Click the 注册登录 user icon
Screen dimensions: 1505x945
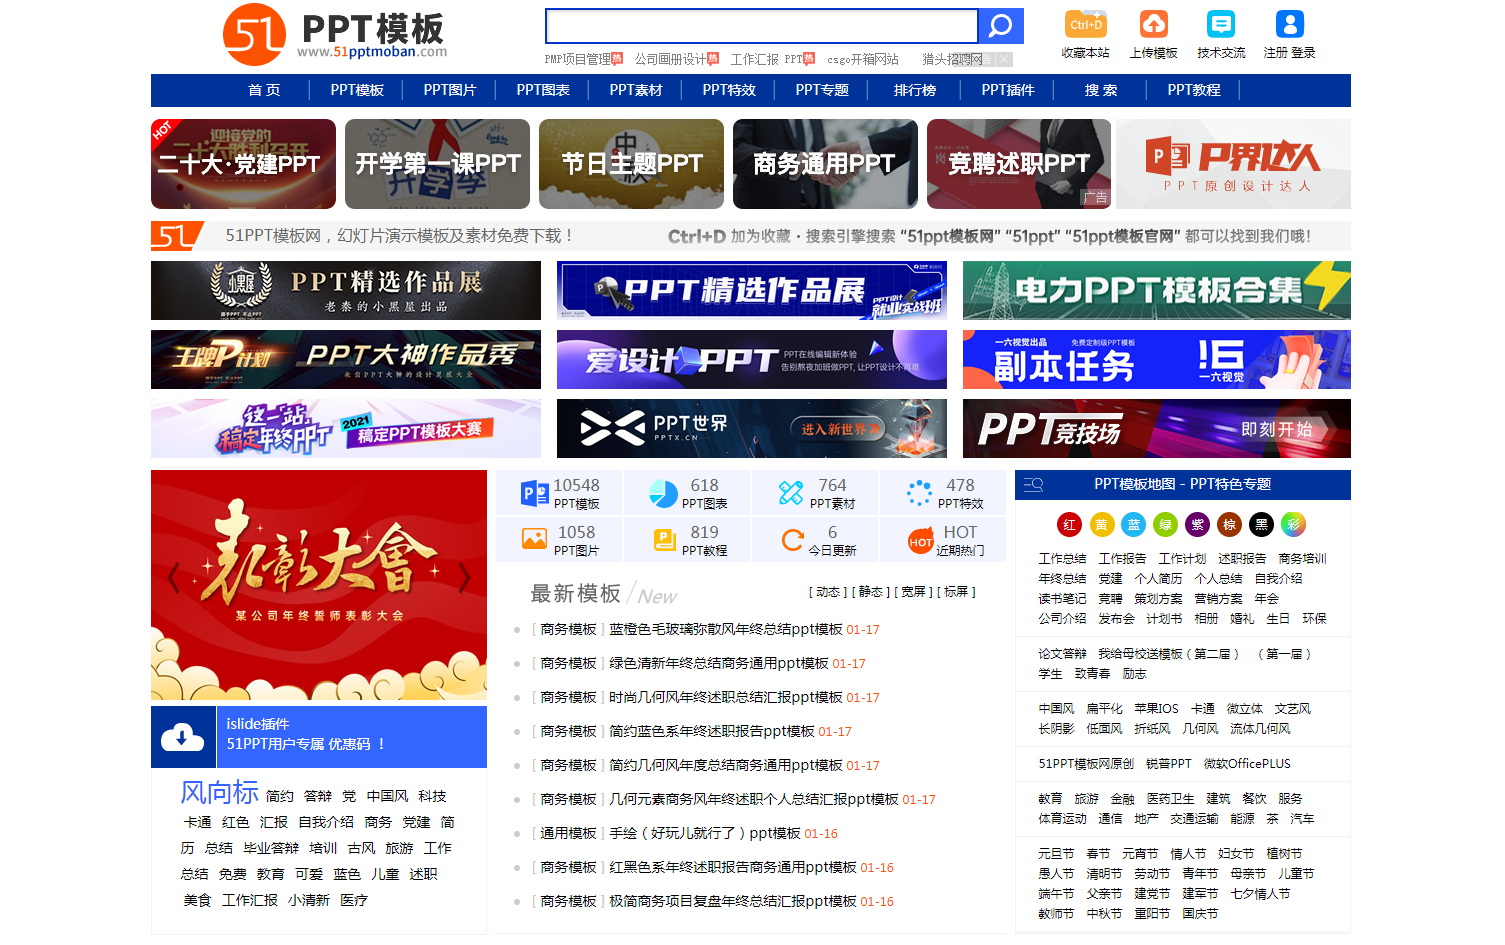pyautogui.click(x=1288, y=25)
